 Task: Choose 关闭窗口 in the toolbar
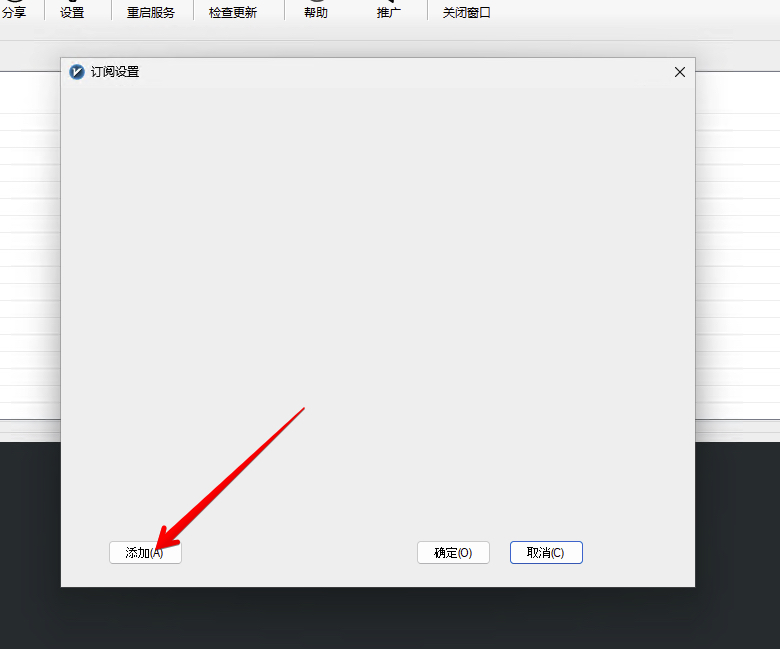[467, 11]
